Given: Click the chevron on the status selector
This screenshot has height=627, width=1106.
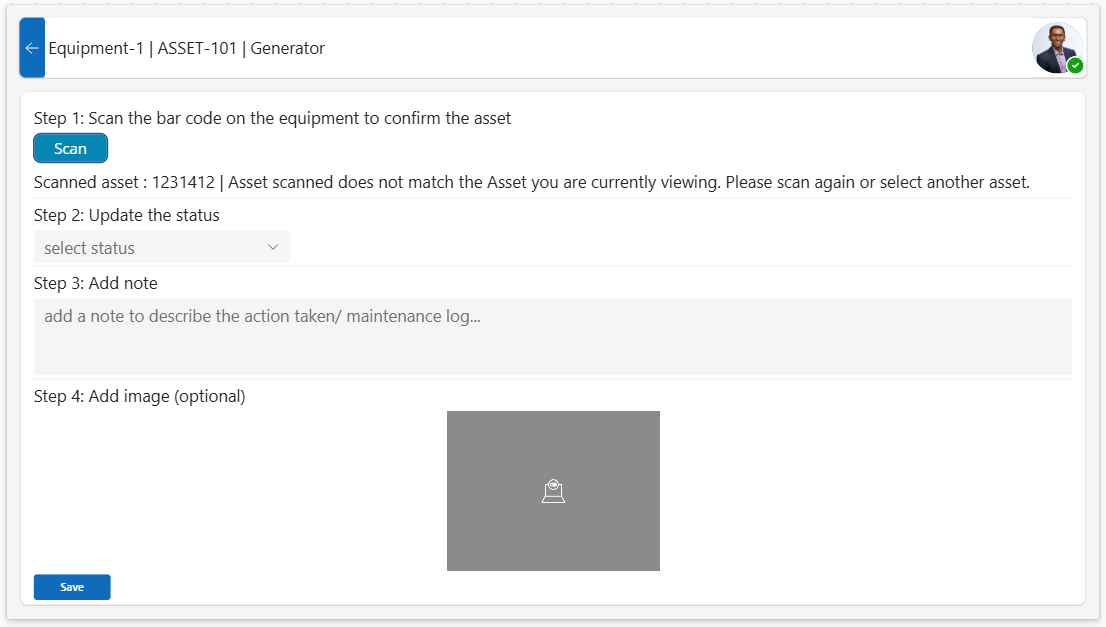Looking at the screenshot, I should point(274,247).
